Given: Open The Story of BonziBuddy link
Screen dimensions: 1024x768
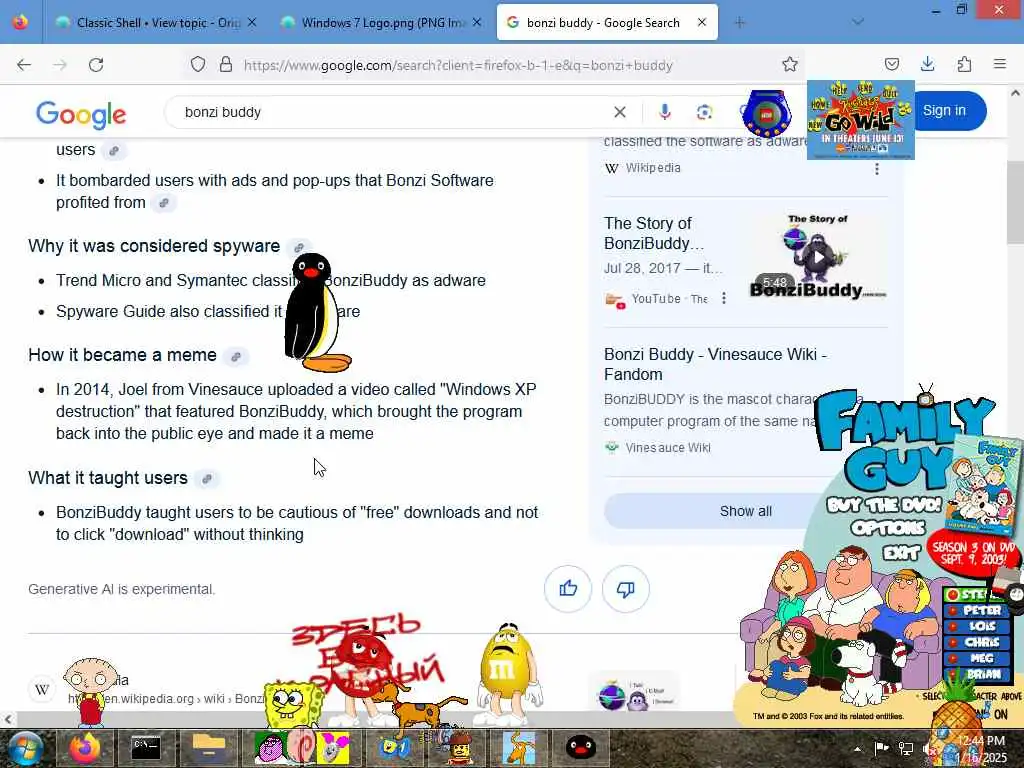Looking at the screenshot, I should click(x=654, y=233).
